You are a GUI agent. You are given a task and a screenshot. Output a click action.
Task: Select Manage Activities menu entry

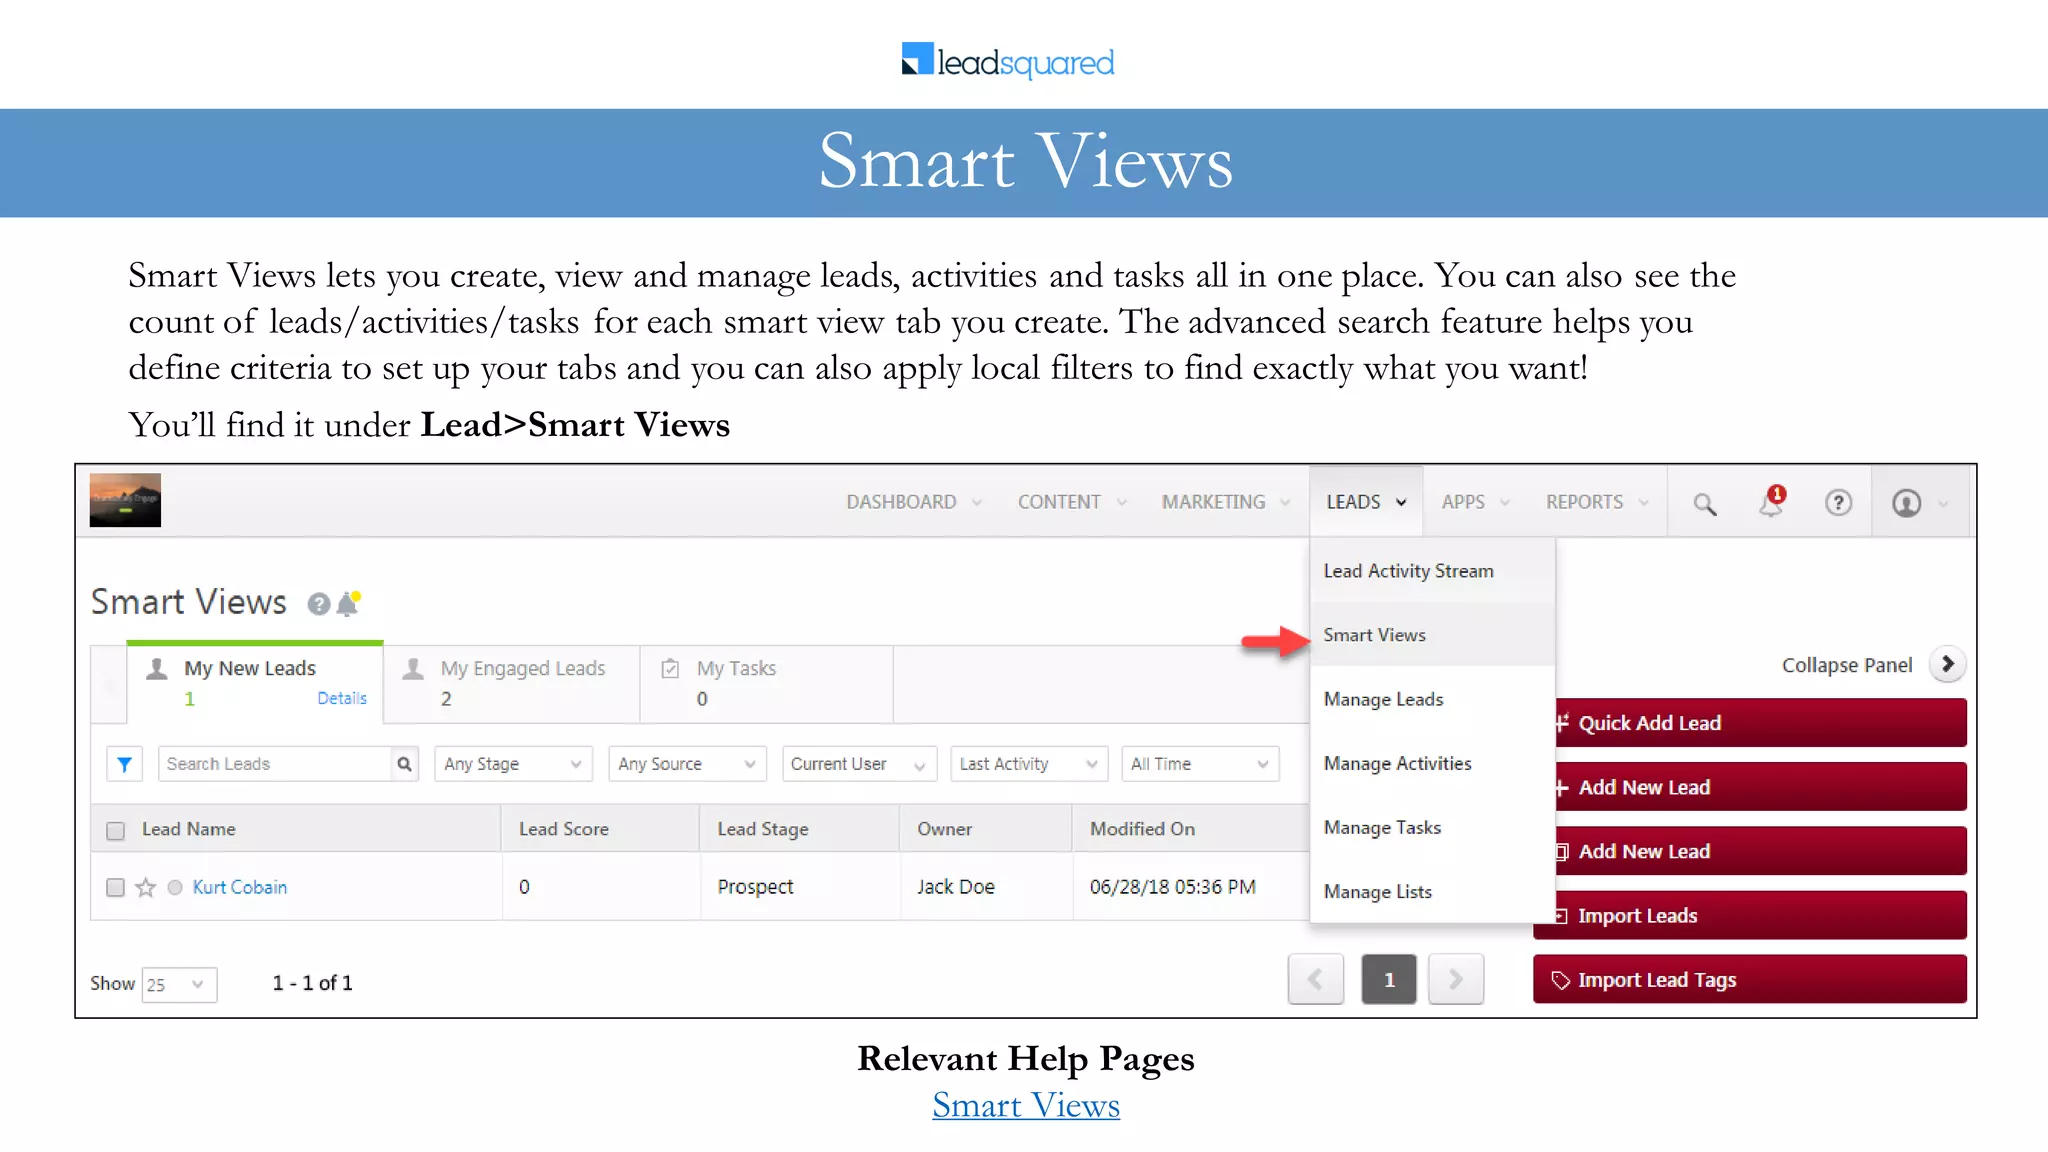tap(1432, 763)
